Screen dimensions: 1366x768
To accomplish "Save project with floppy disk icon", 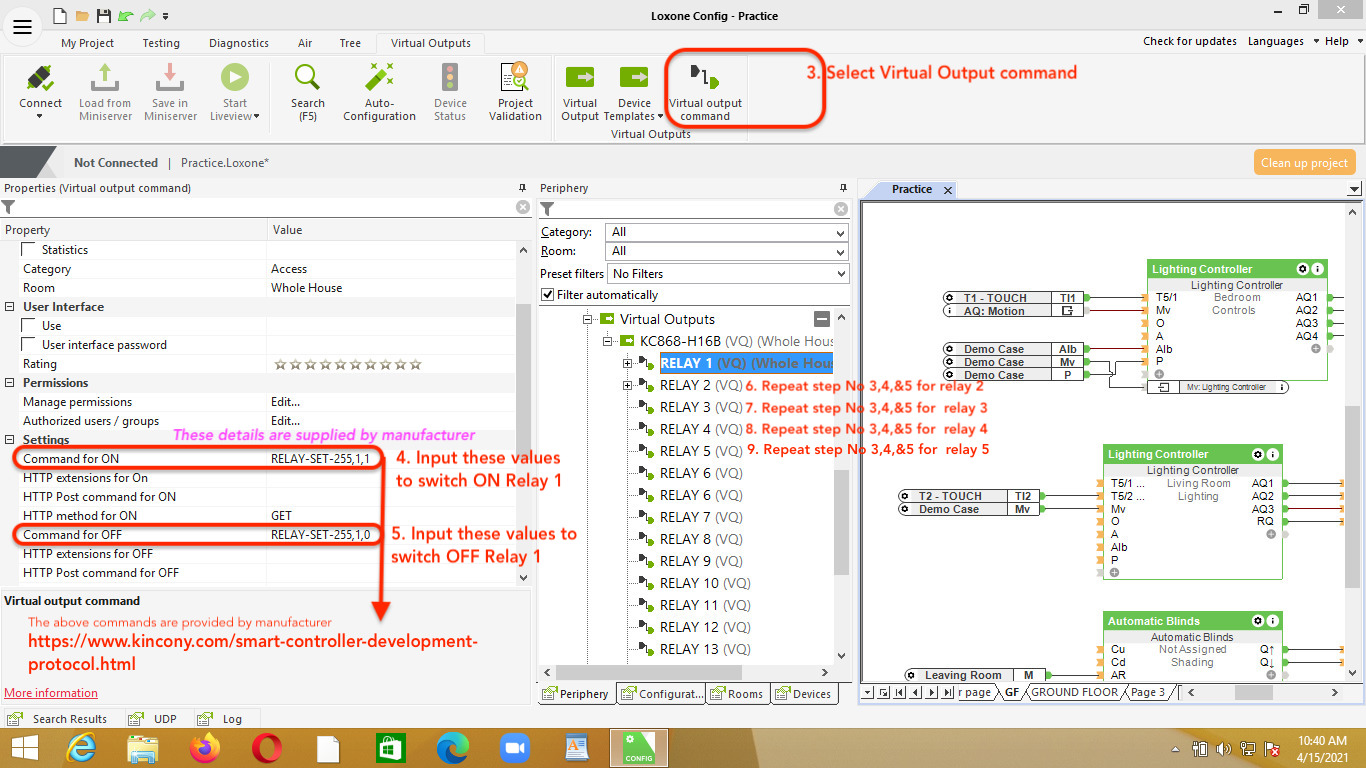I will [x=103, y=16].
